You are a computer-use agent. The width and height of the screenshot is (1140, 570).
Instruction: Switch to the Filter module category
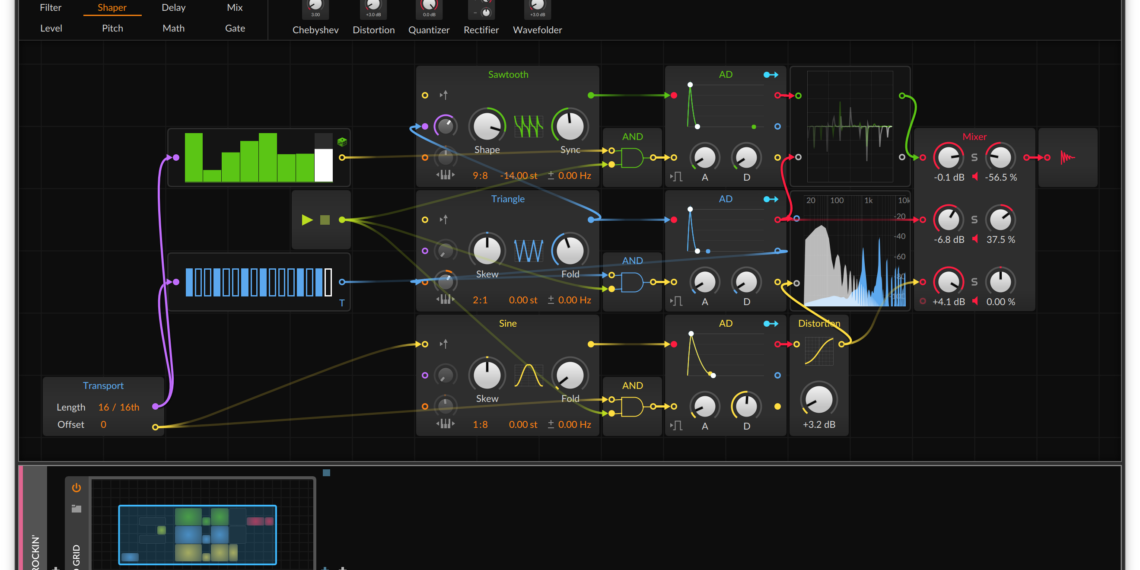pos(51,8)
